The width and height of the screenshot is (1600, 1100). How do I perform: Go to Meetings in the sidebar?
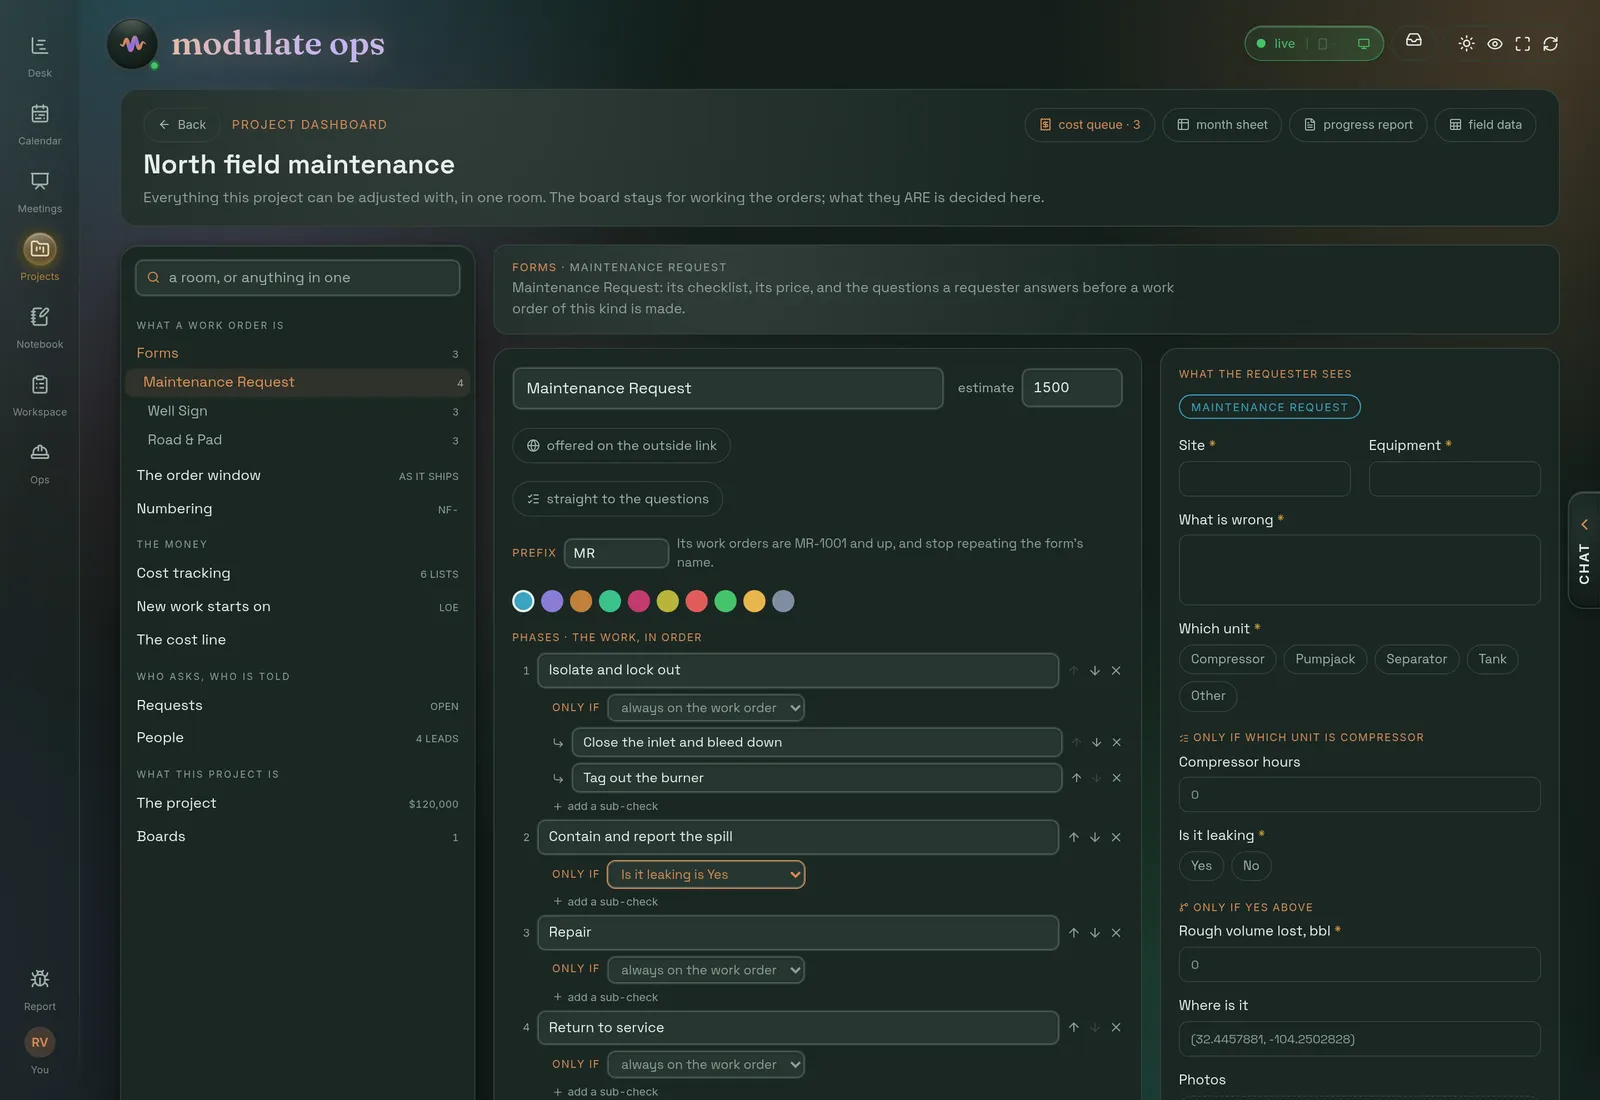(39, 192)
